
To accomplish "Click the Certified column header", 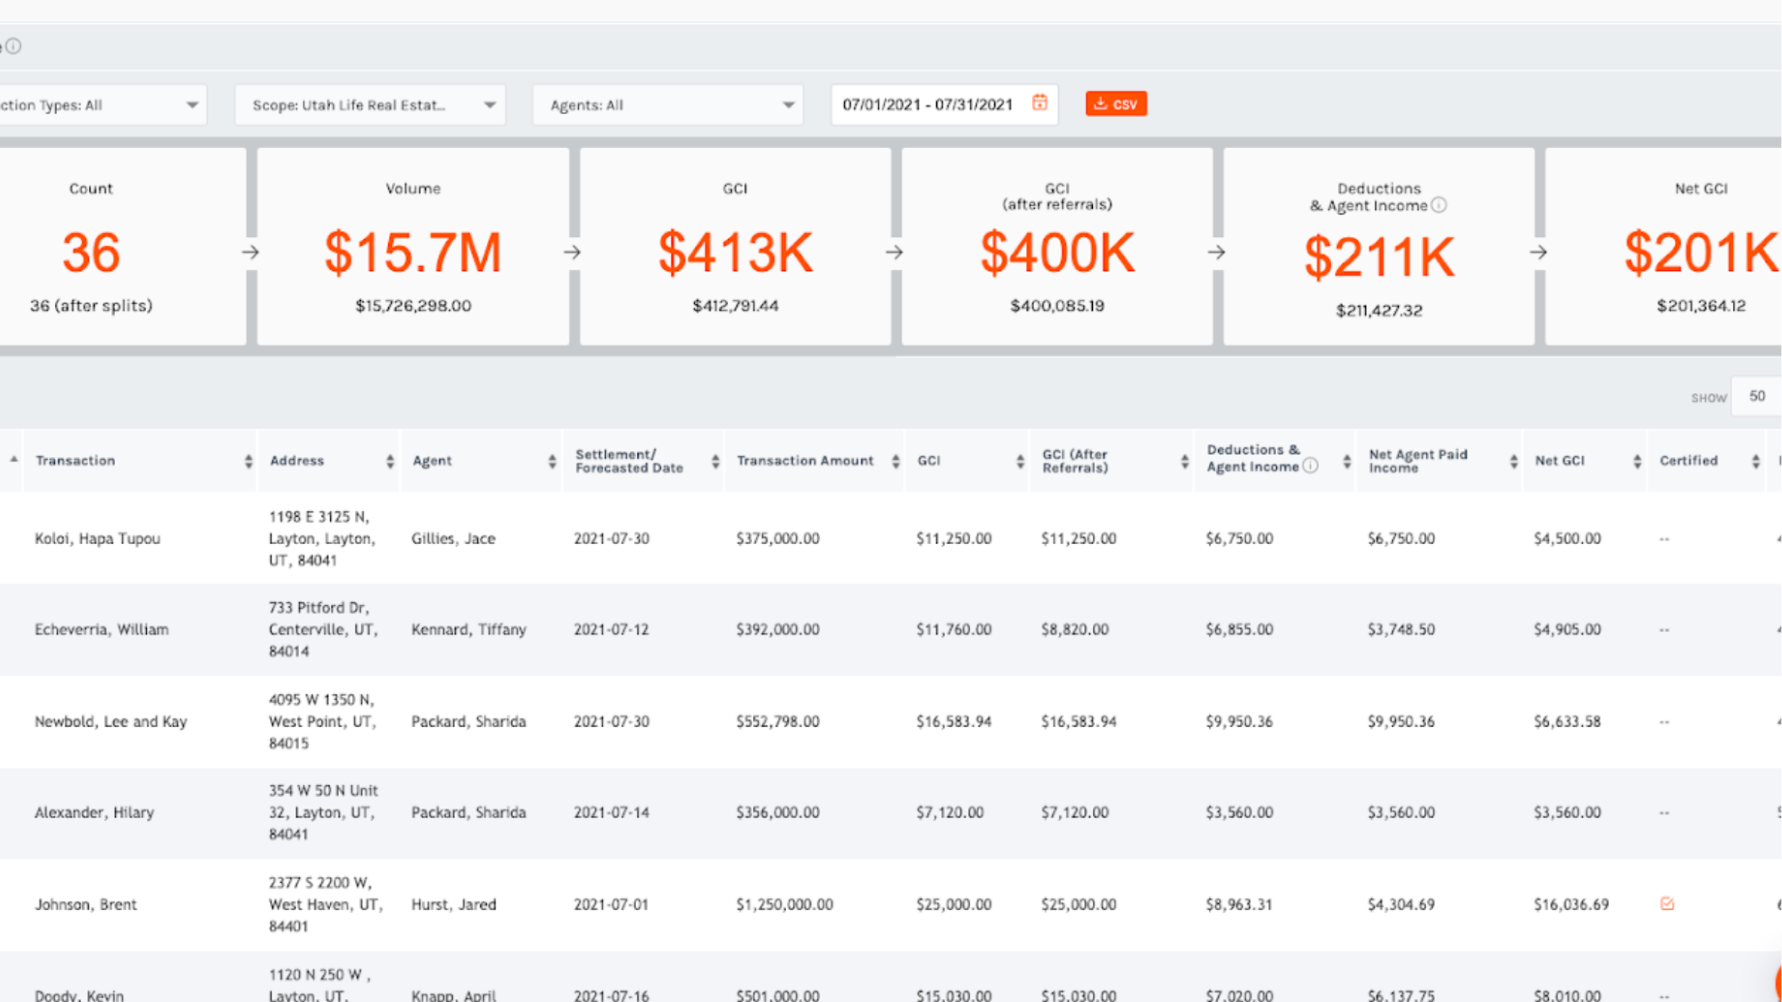I will [x=1688, y=461].
